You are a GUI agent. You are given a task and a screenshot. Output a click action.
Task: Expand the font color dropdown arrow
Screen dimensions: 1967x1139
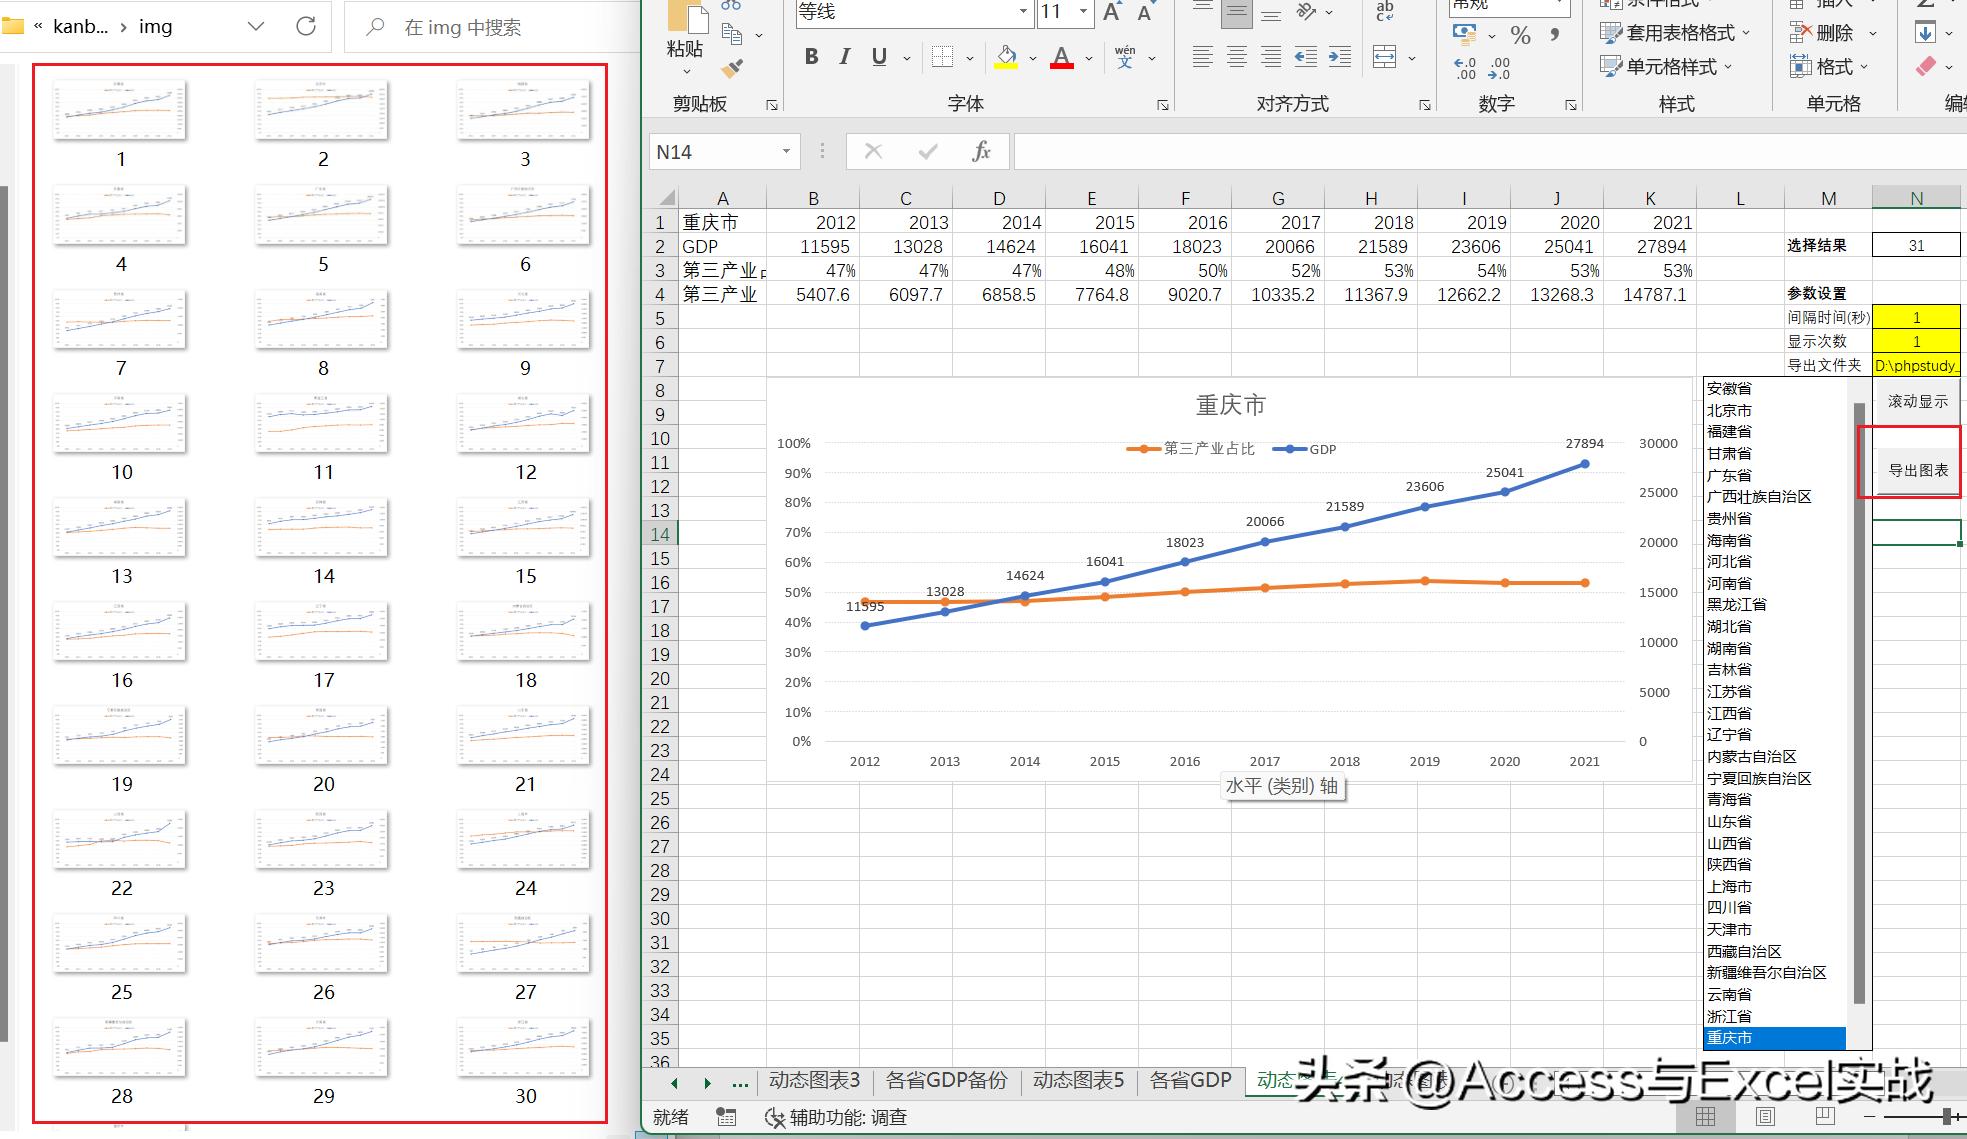[1089, 57]
